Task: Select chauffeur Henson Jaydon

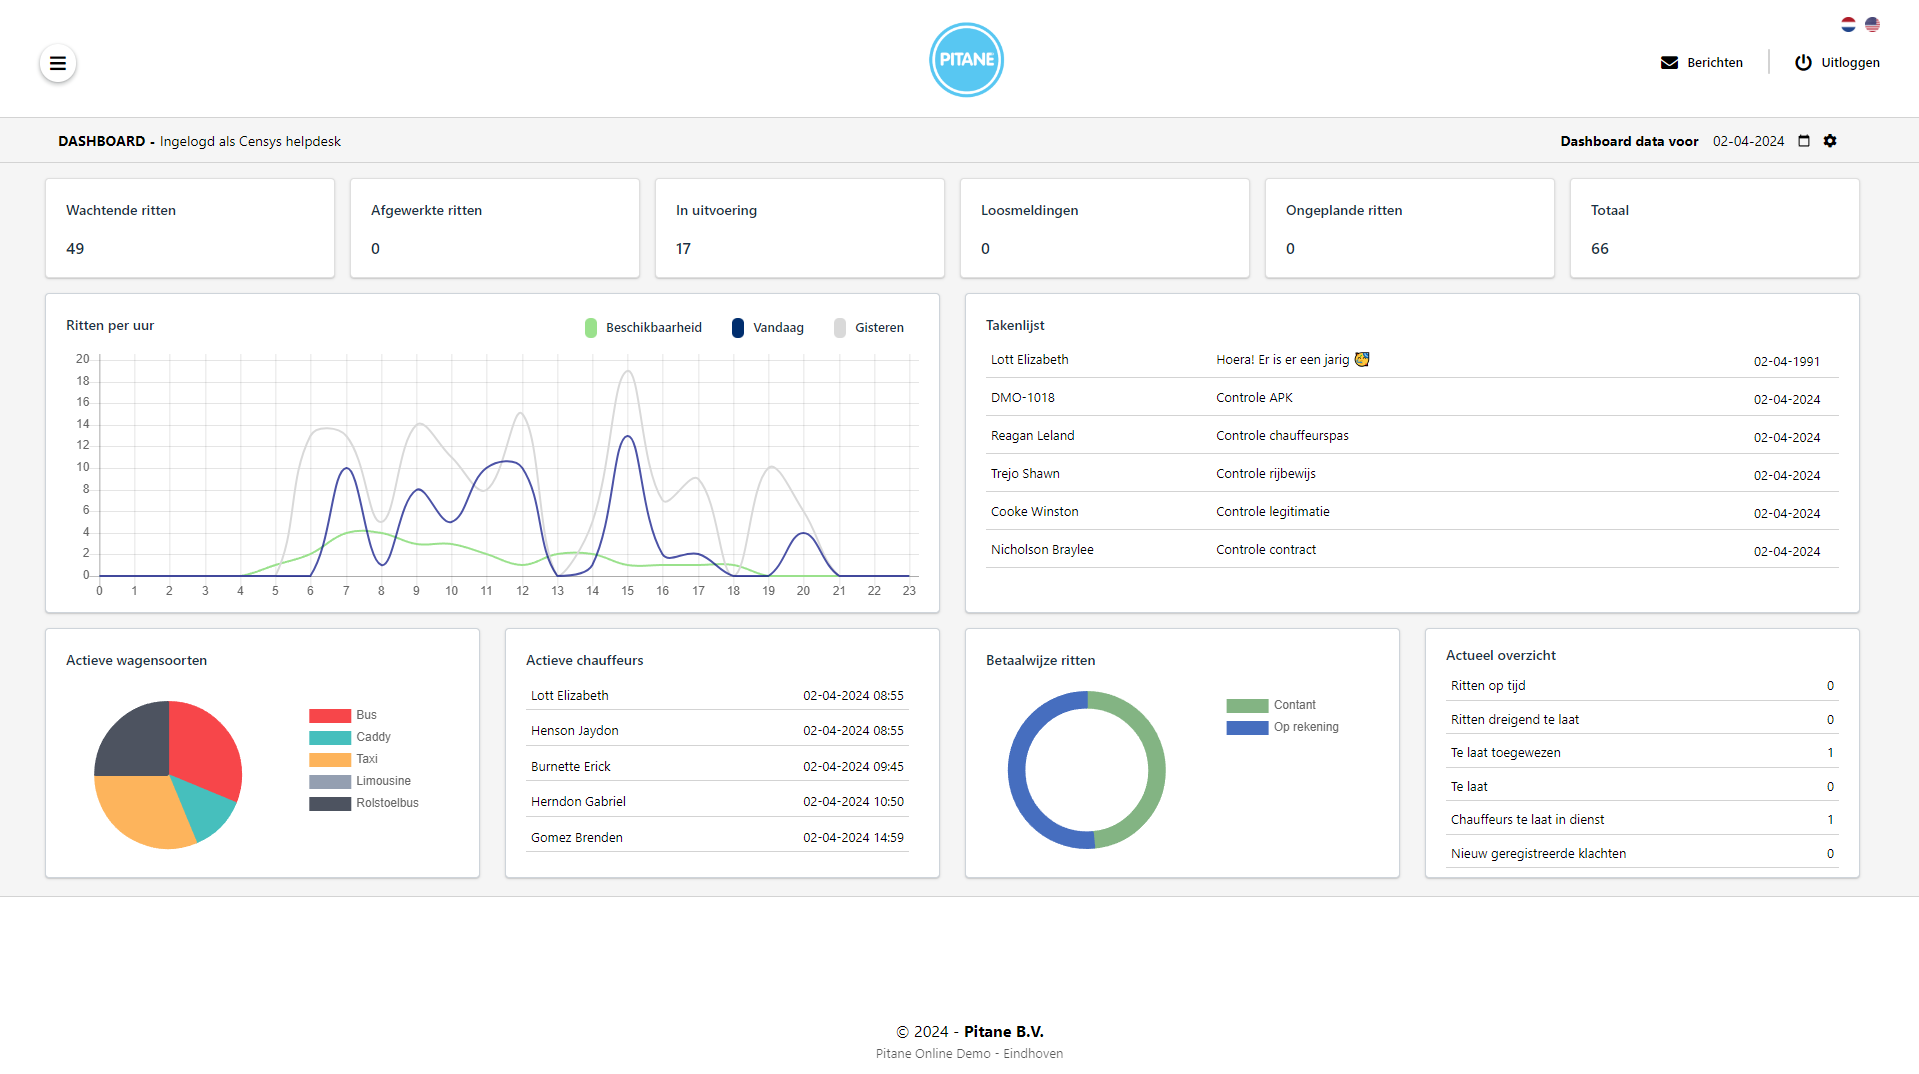Action: click(717, 731)
